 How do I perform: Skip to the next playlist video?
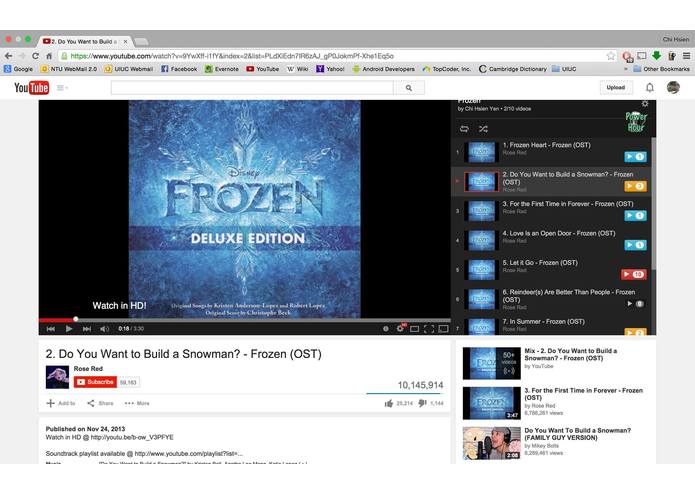point(87,329)
